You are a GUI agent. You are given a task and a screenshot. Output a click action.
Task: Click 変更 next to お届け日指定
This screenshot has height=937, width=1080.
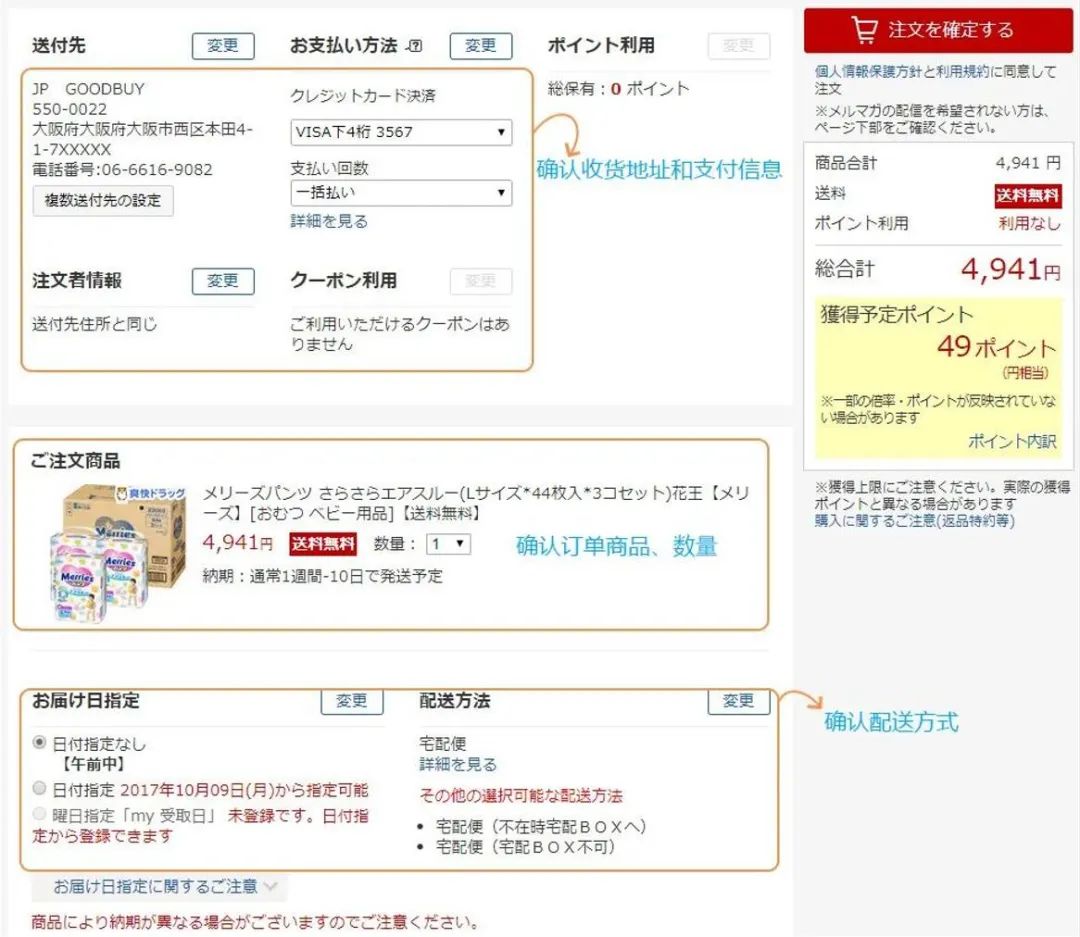coord(352,702)
